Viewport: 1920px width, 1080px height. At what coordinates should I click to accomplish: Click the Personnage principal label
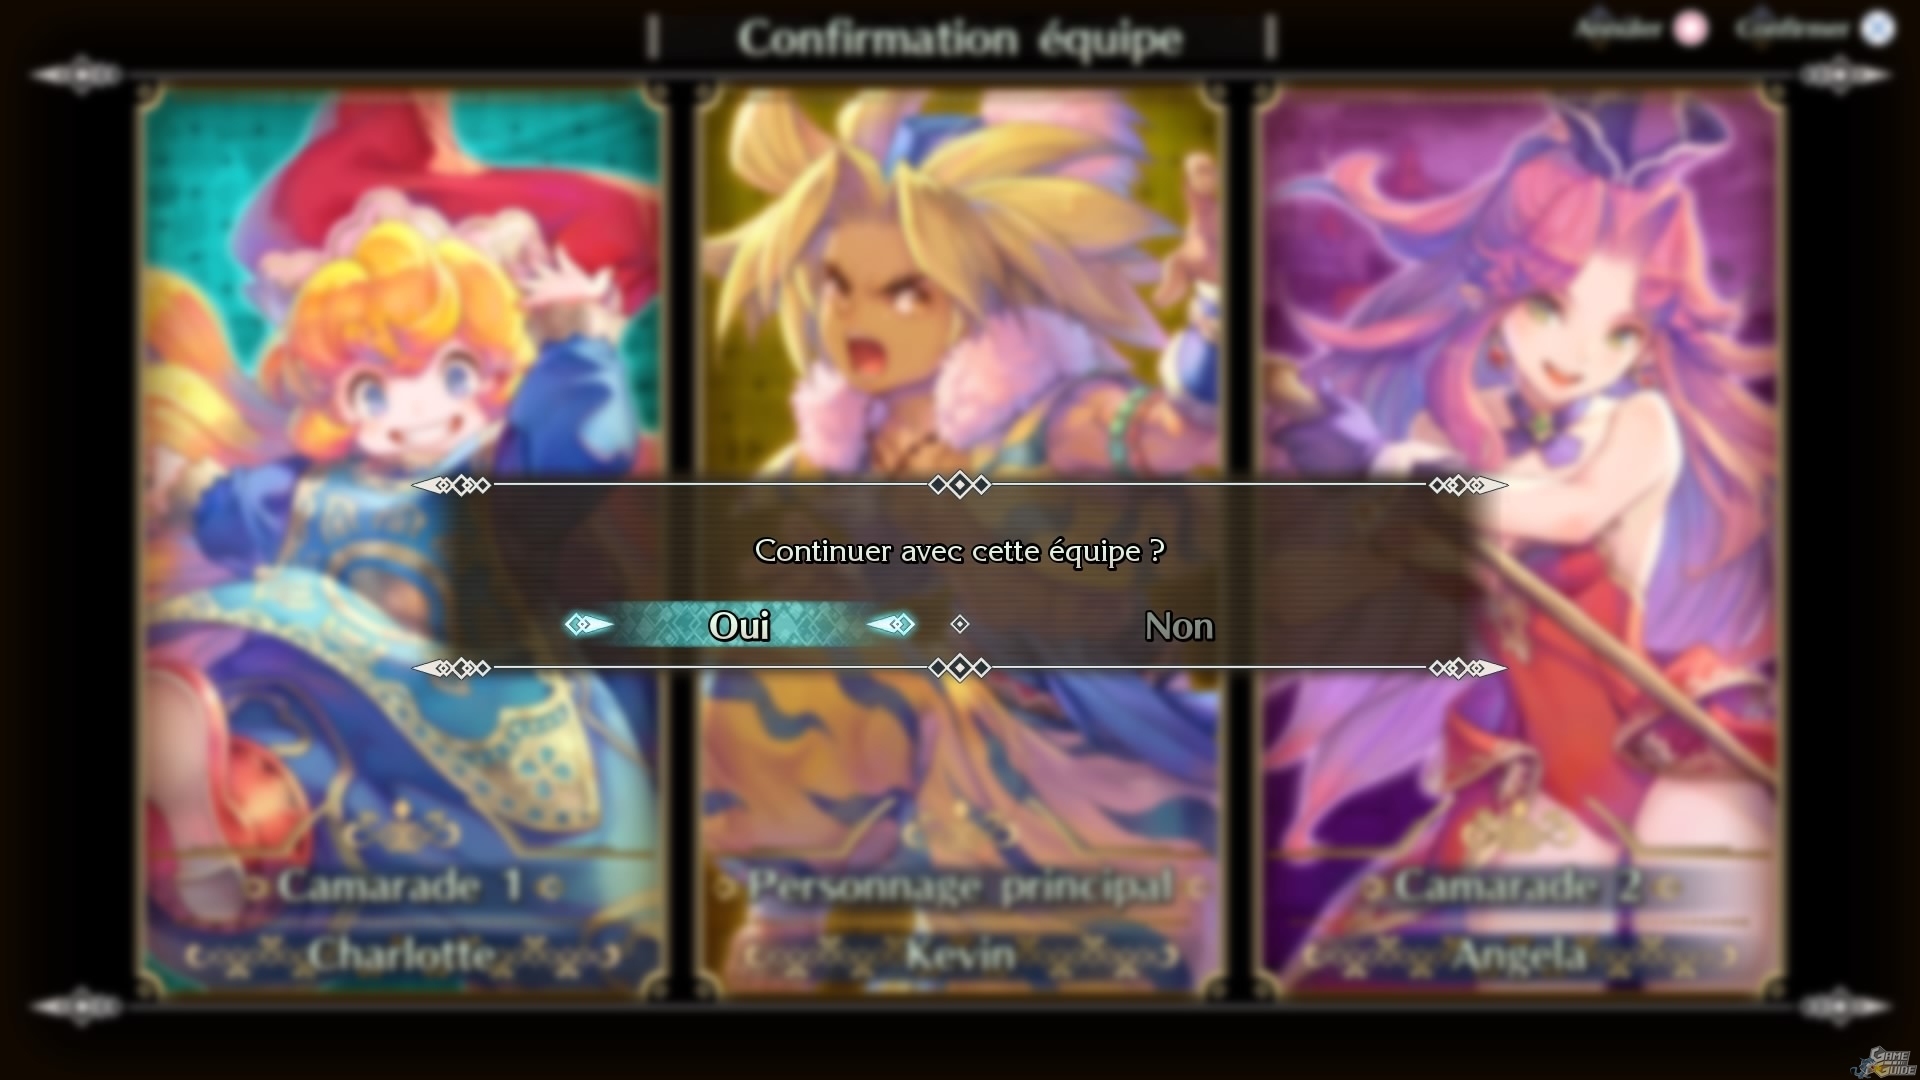tap(960, 886)
